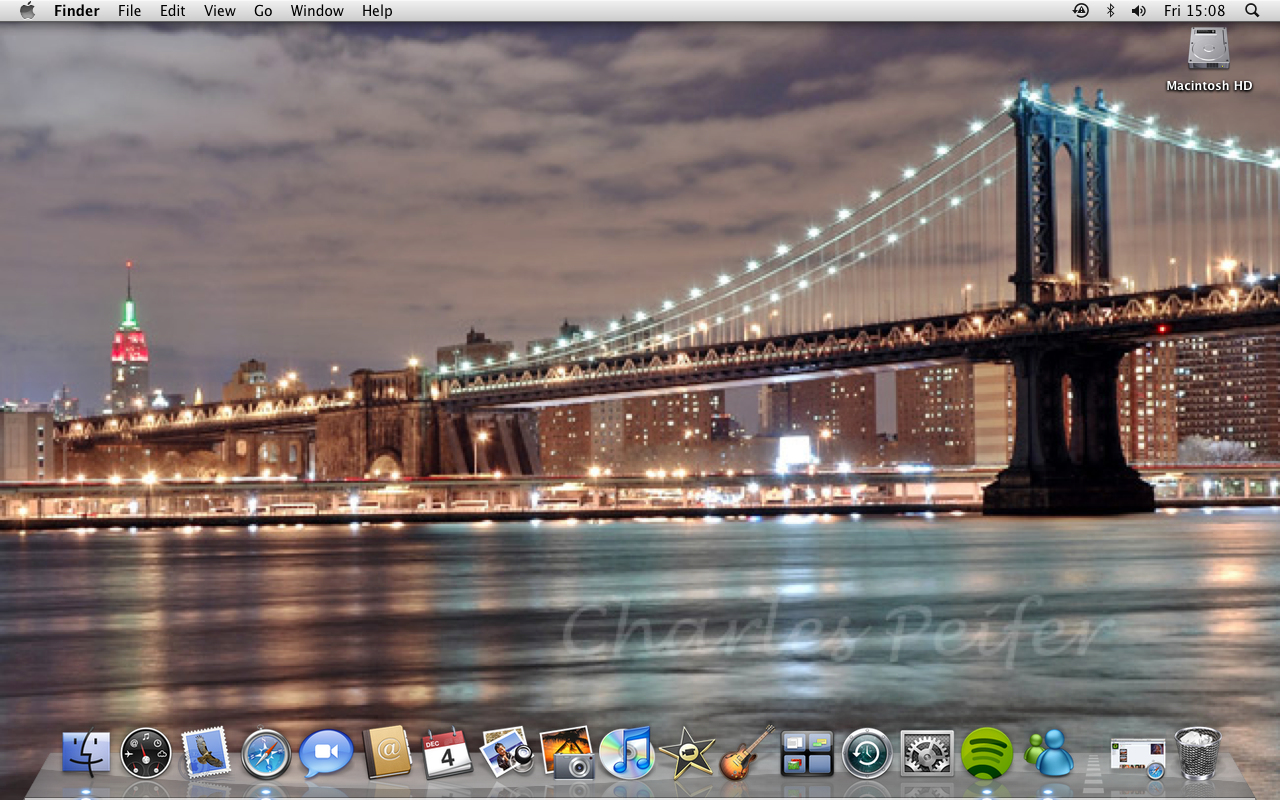Launch iTunes from the Dock
Screen dimensions: 1280x800
coord(626,753)
